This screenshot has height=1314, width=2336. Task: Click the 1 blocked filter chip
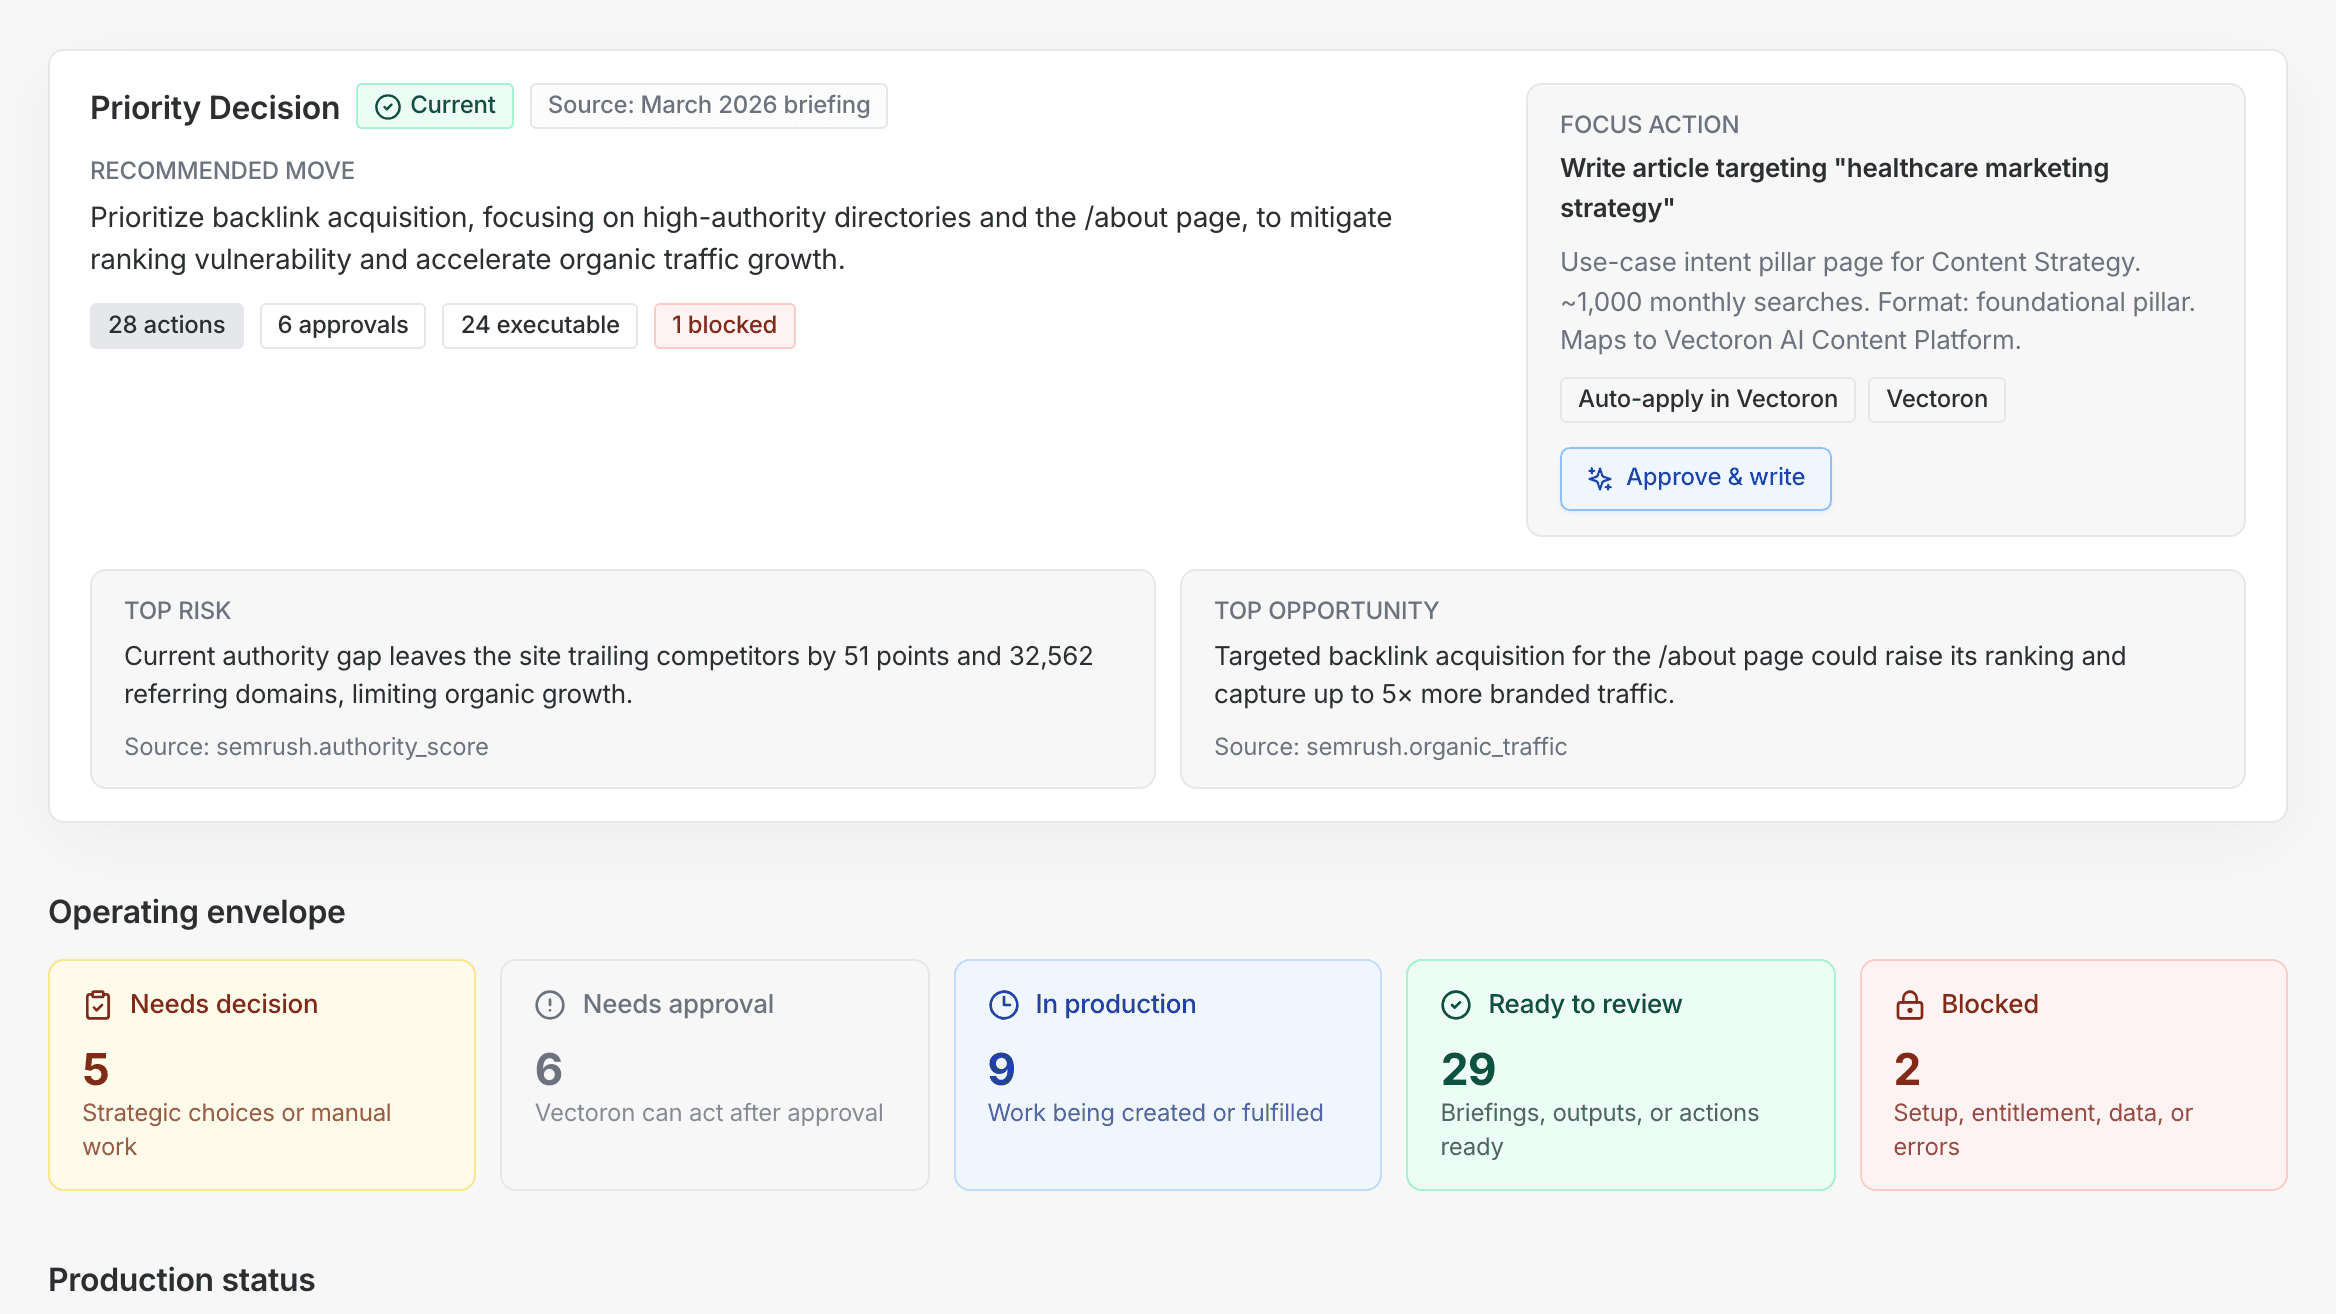724,325
